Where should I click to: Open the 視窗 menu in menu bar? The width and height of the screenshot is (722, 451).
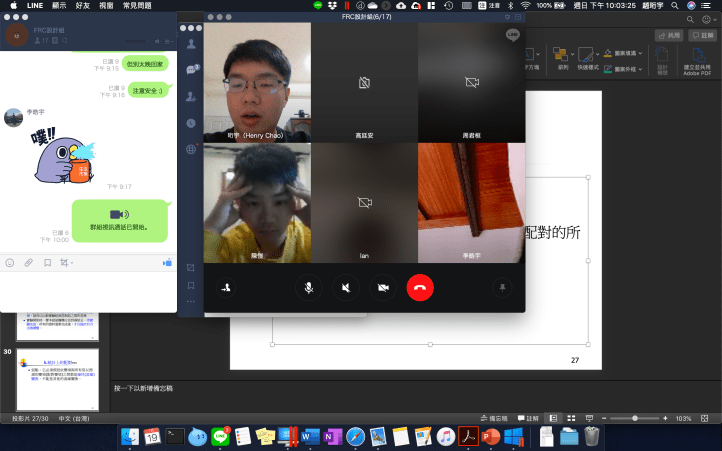(x=106, y=6)
